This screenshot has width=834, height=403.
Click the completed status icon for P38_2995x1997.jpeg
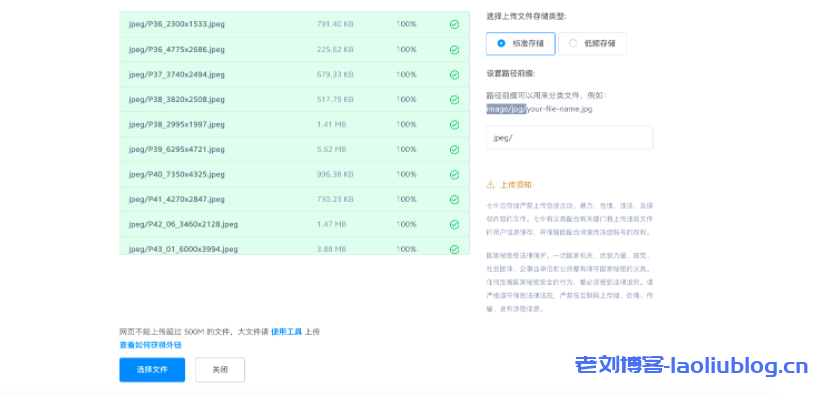pos(454,124)
